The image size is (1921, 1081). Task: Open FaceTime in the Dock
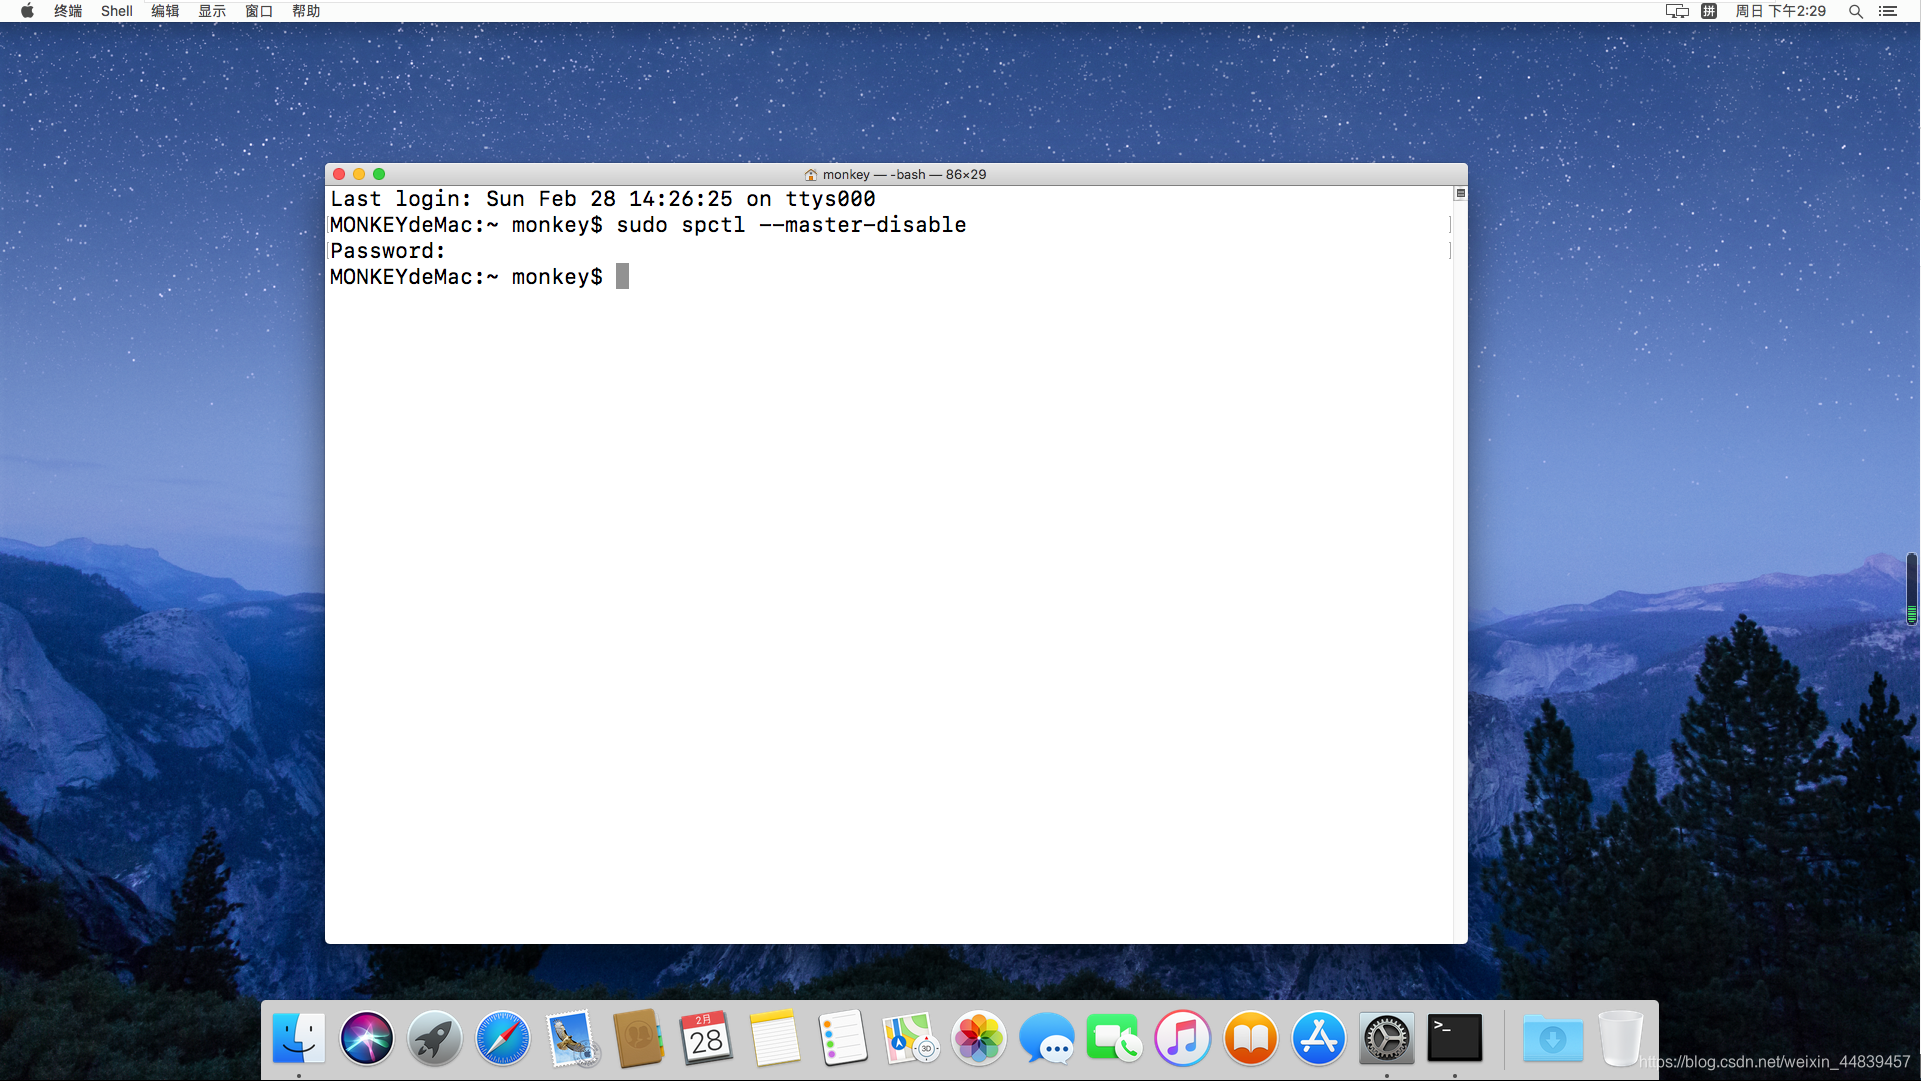tap(1115, 1038)
